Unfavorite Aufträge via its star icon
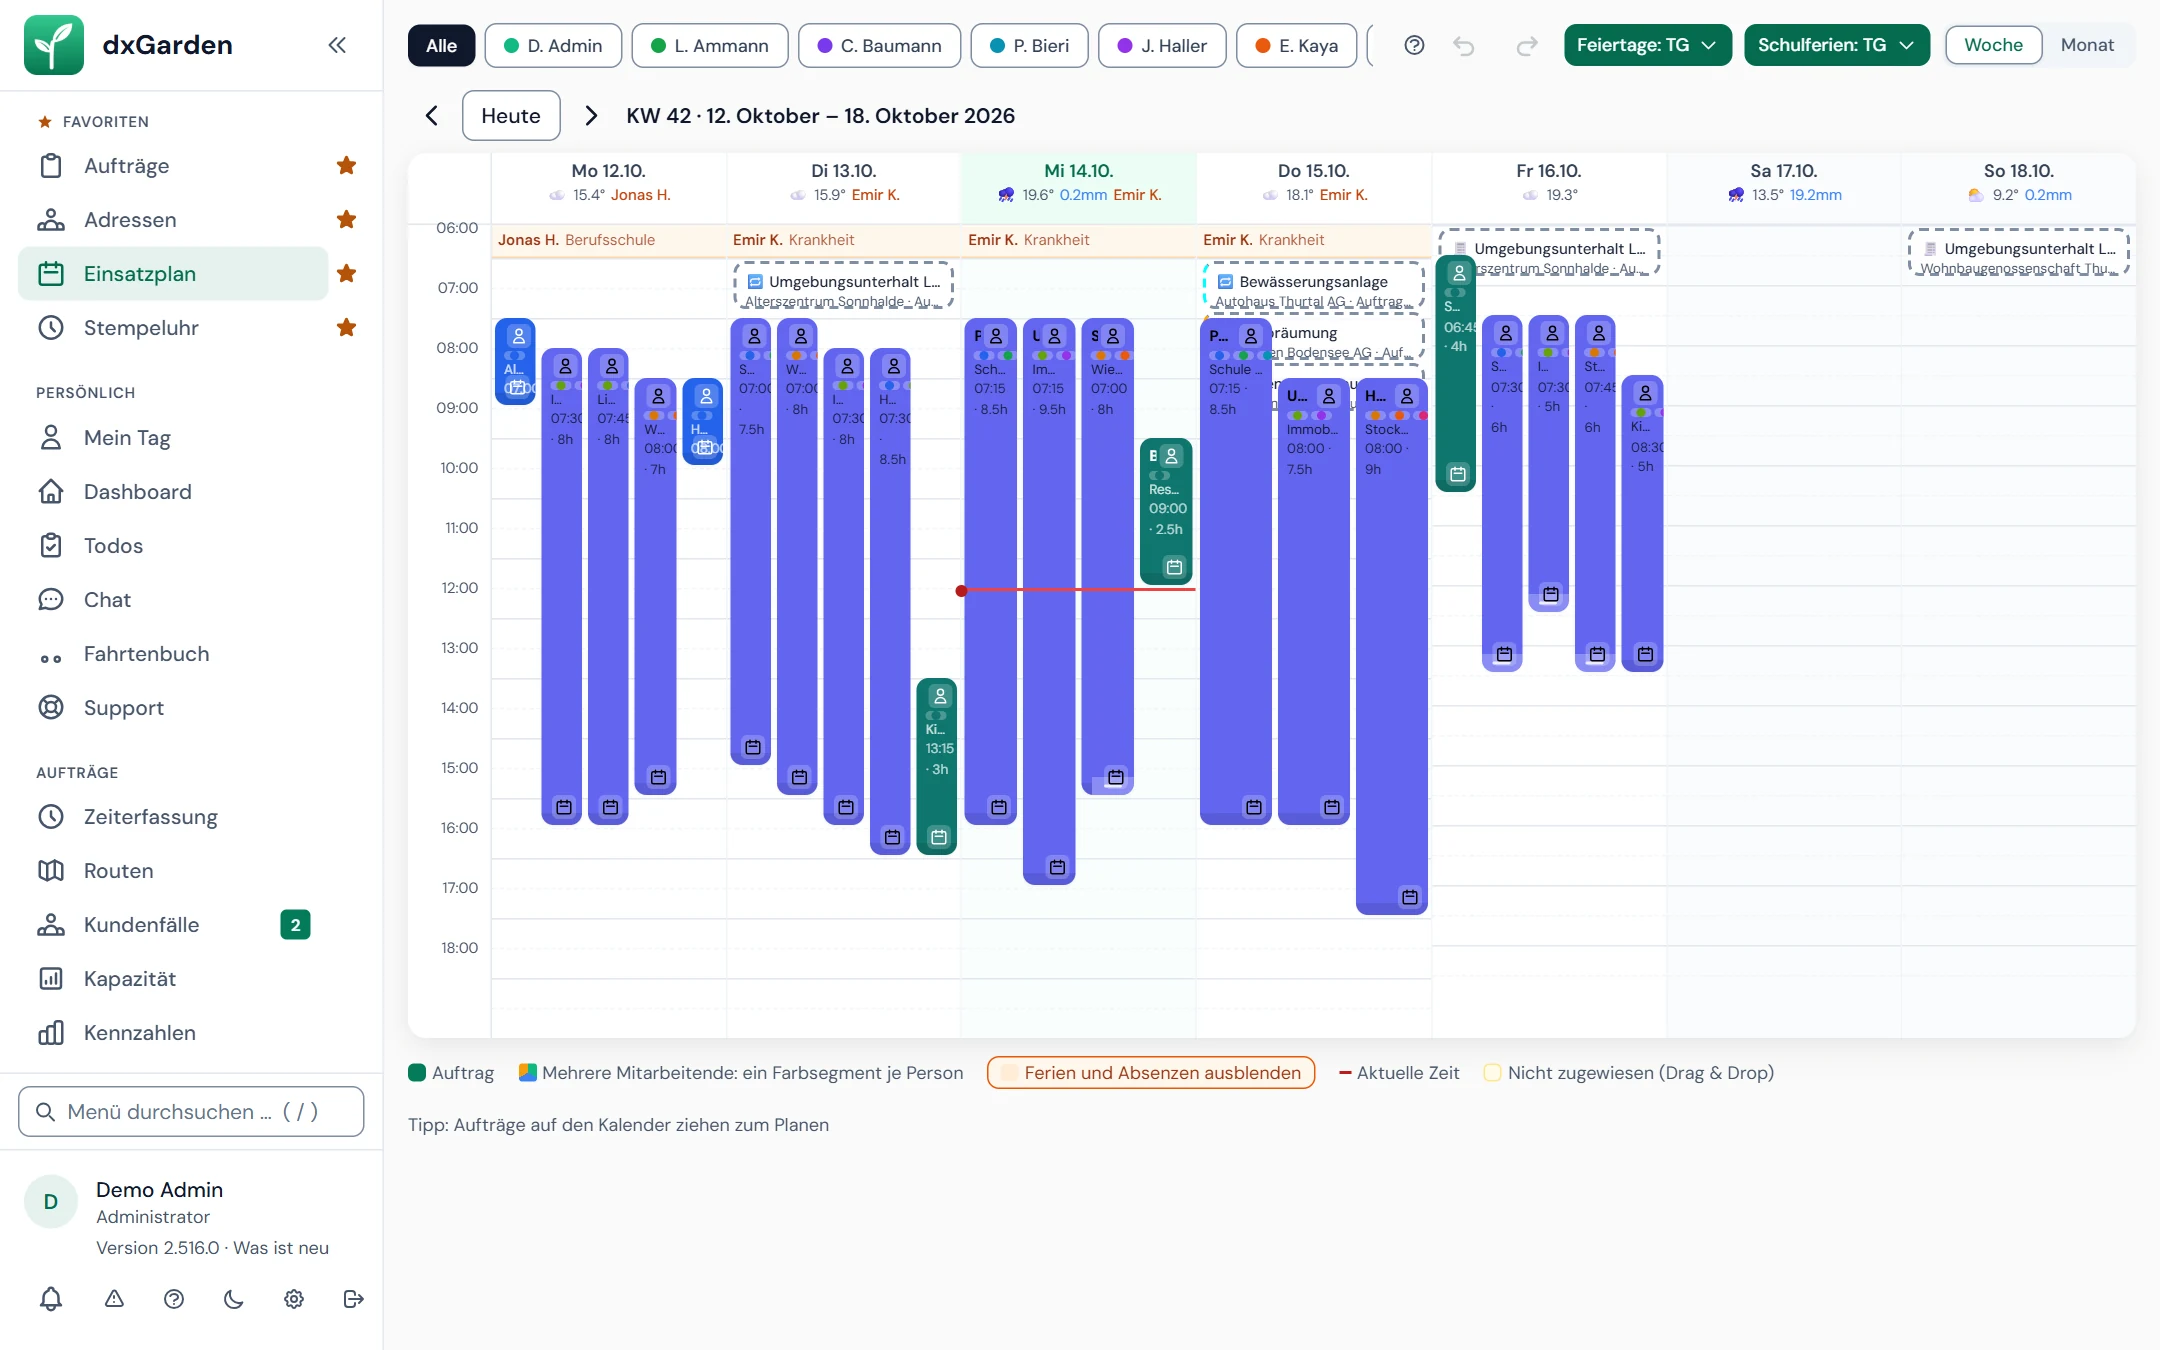This screenshot has height=1350, width=2160. [346, 166]
